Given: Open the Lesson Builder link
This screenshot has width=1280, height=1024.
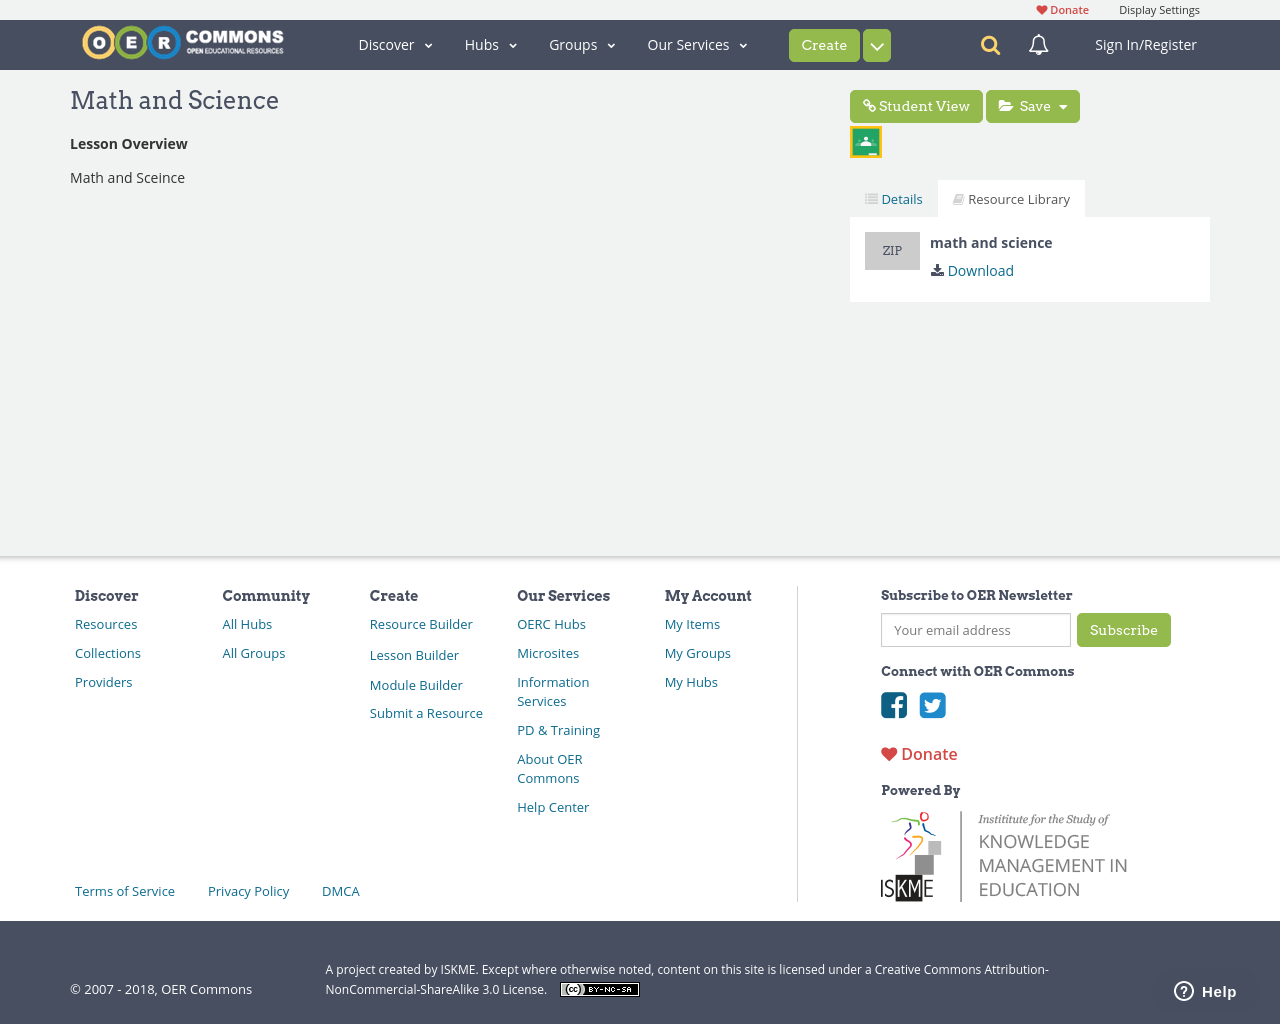Looking at the screenshot, I should point(414,654).
